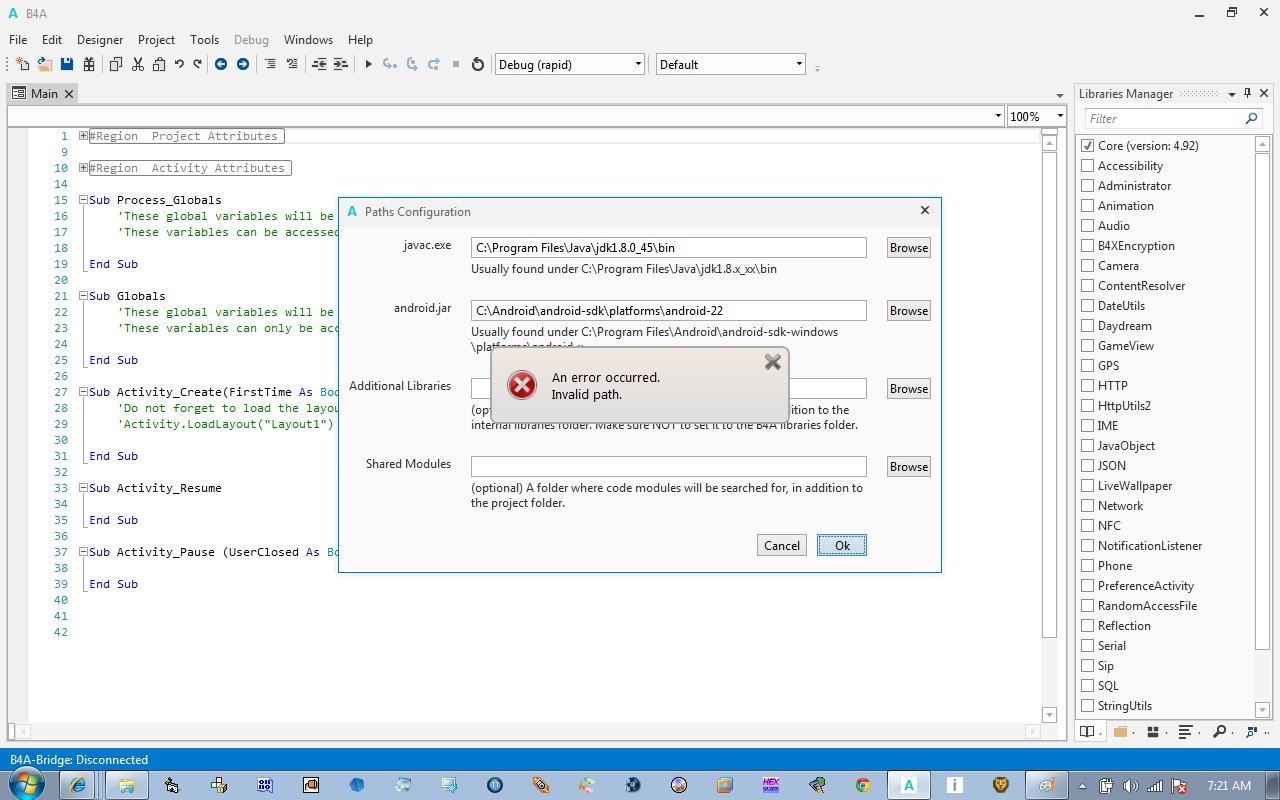
Task: Click the Cut scissors icon
Action: click(138, 64)
